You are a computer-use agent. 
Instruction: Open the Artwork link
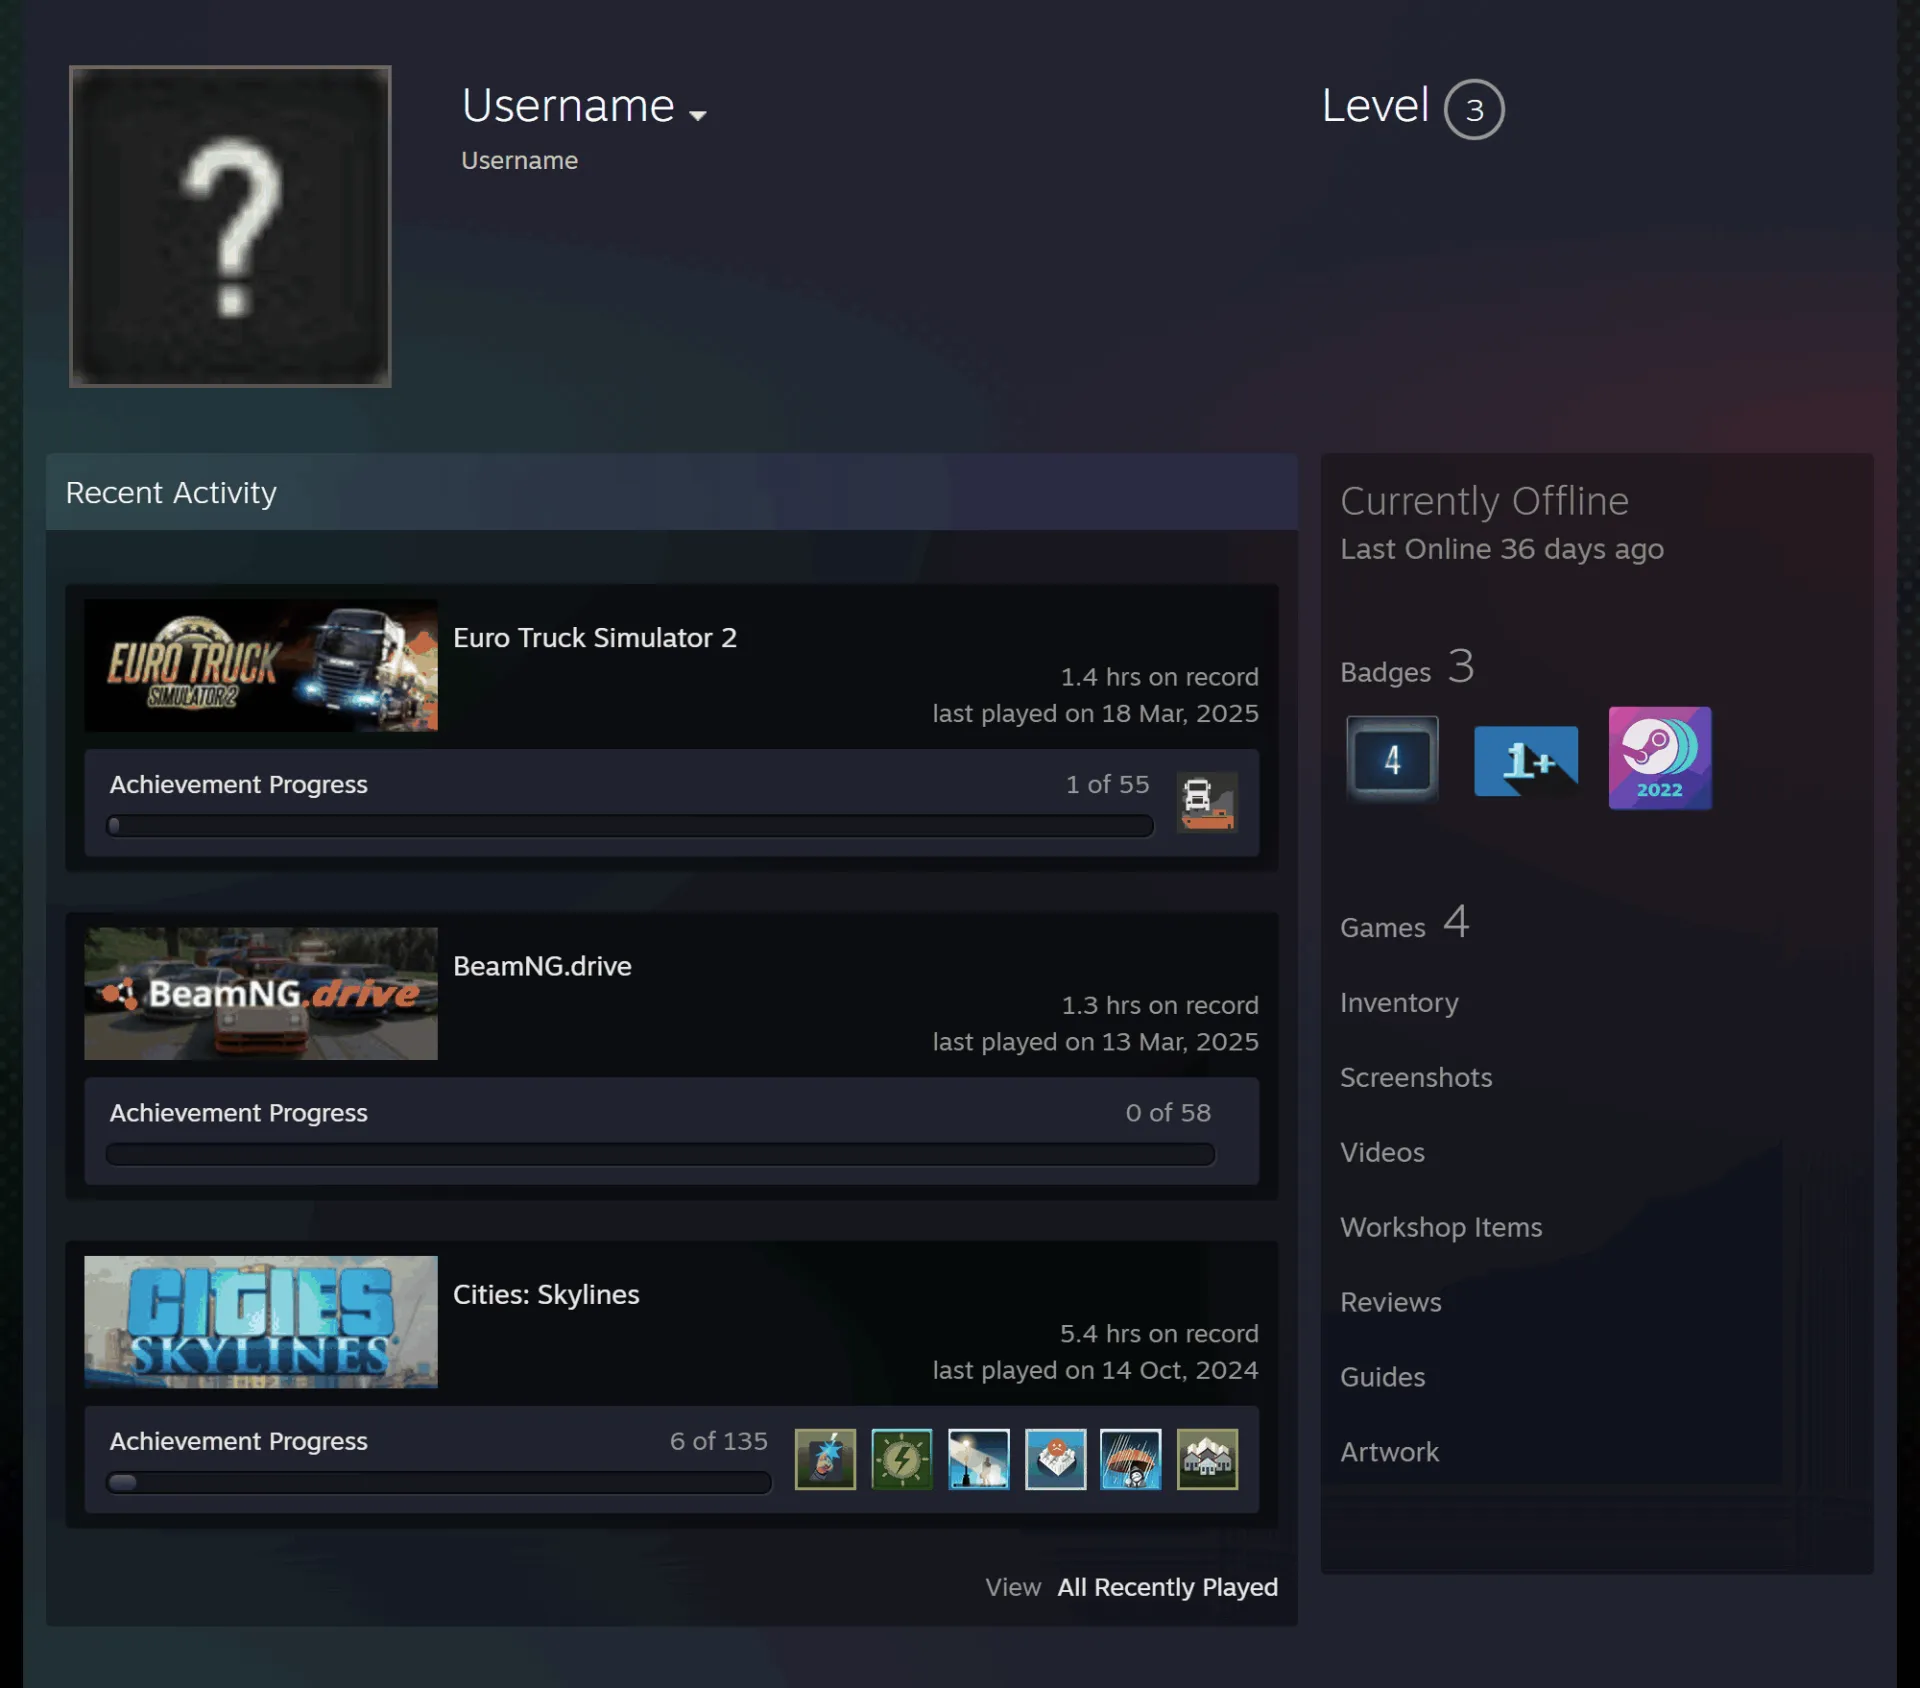[1389, 1452]
